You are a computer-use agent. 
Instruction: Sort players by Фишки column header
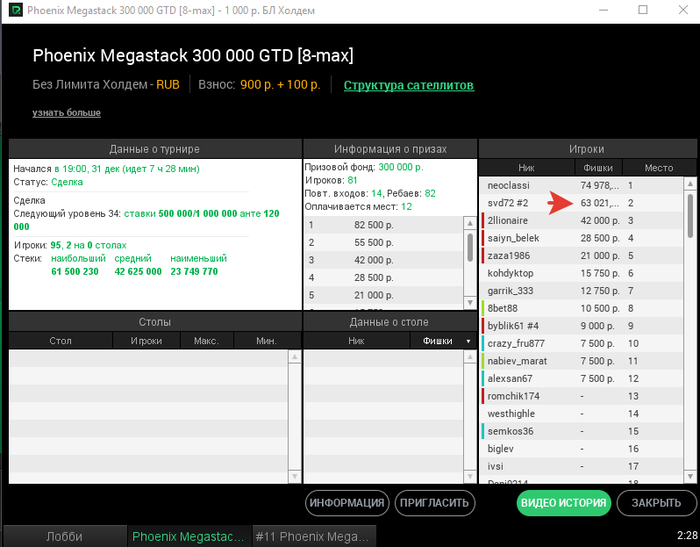(x=598, y=168)
